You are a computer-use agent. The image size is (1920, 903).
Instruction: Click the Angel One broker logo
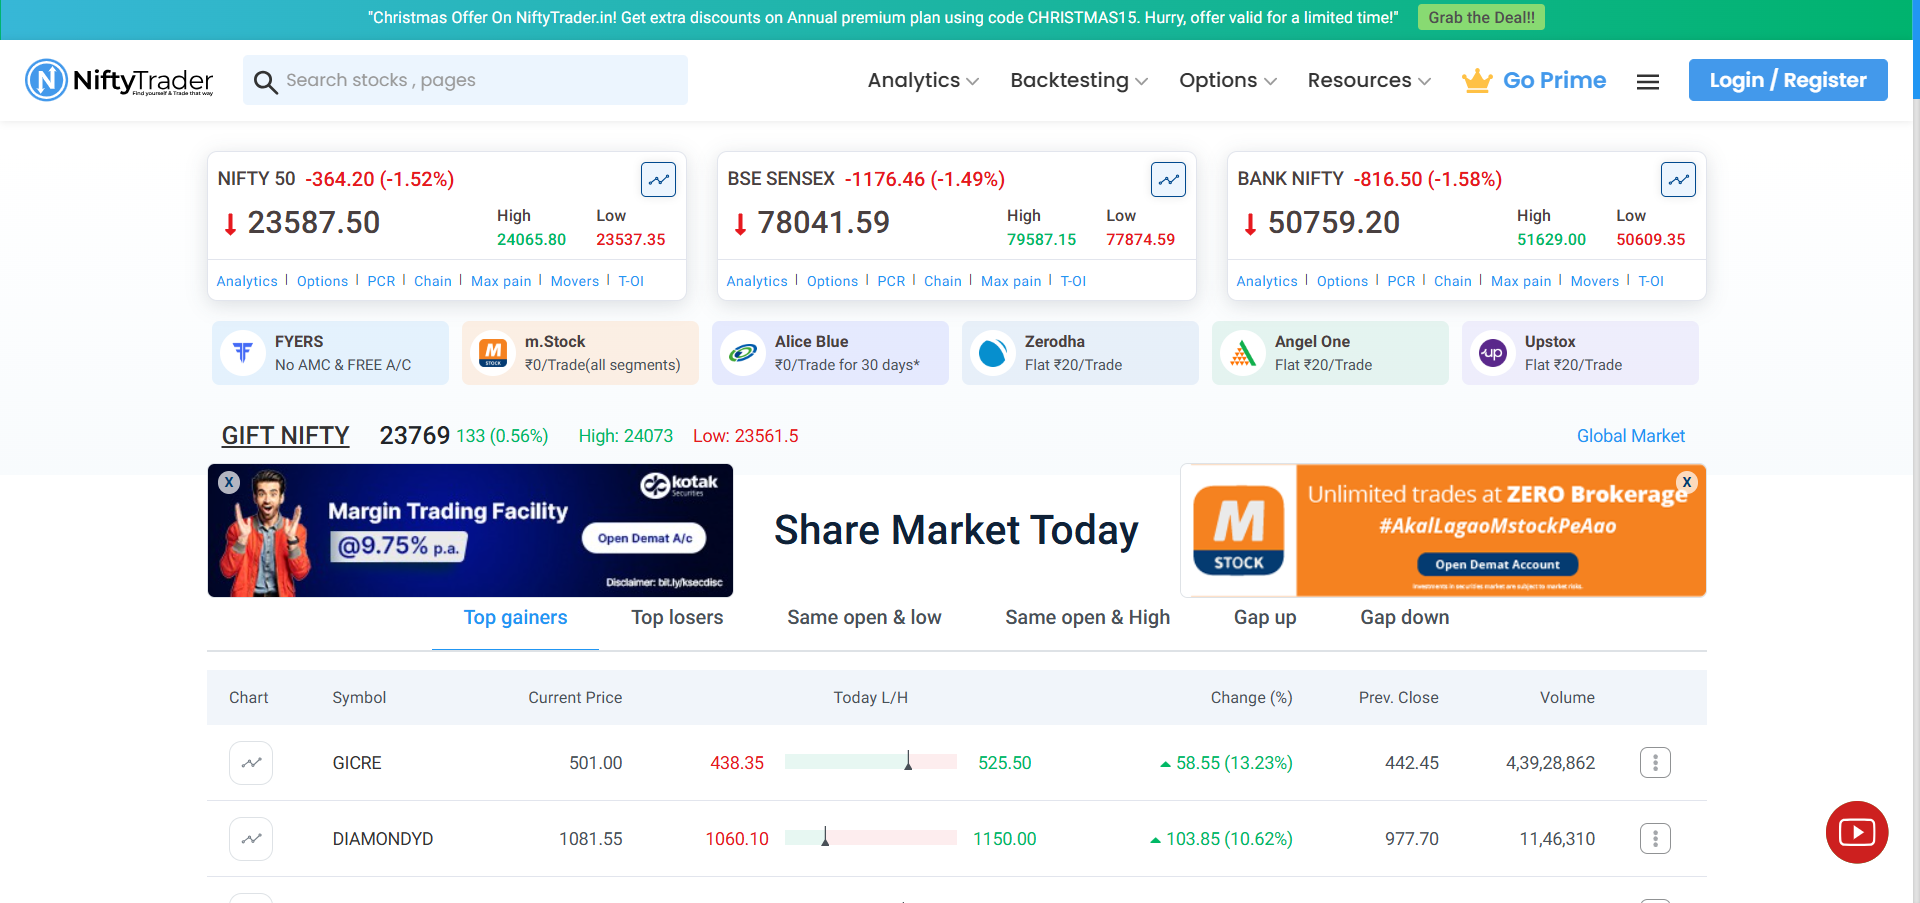coord(1243,353)
